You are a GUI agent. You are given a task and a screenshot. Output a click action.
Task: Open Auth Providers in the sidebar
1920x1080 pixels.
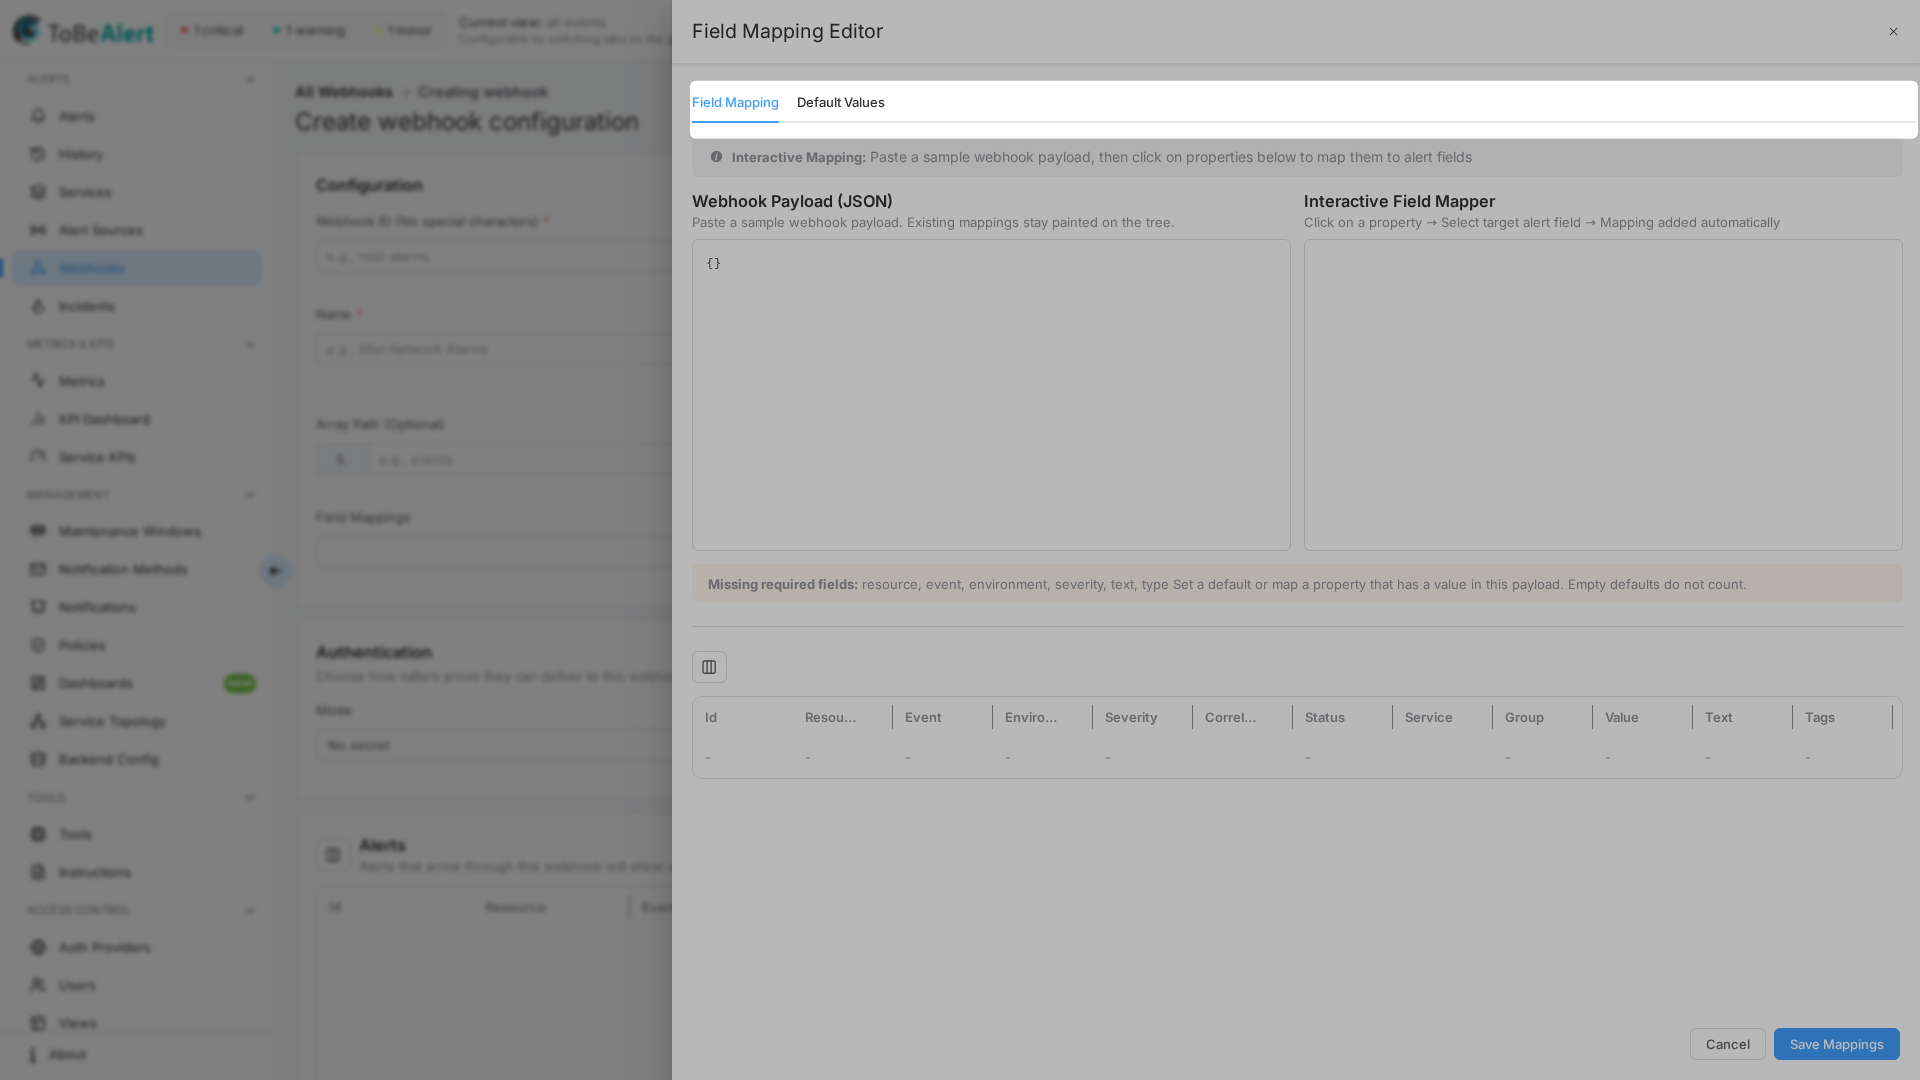(137, 947)
